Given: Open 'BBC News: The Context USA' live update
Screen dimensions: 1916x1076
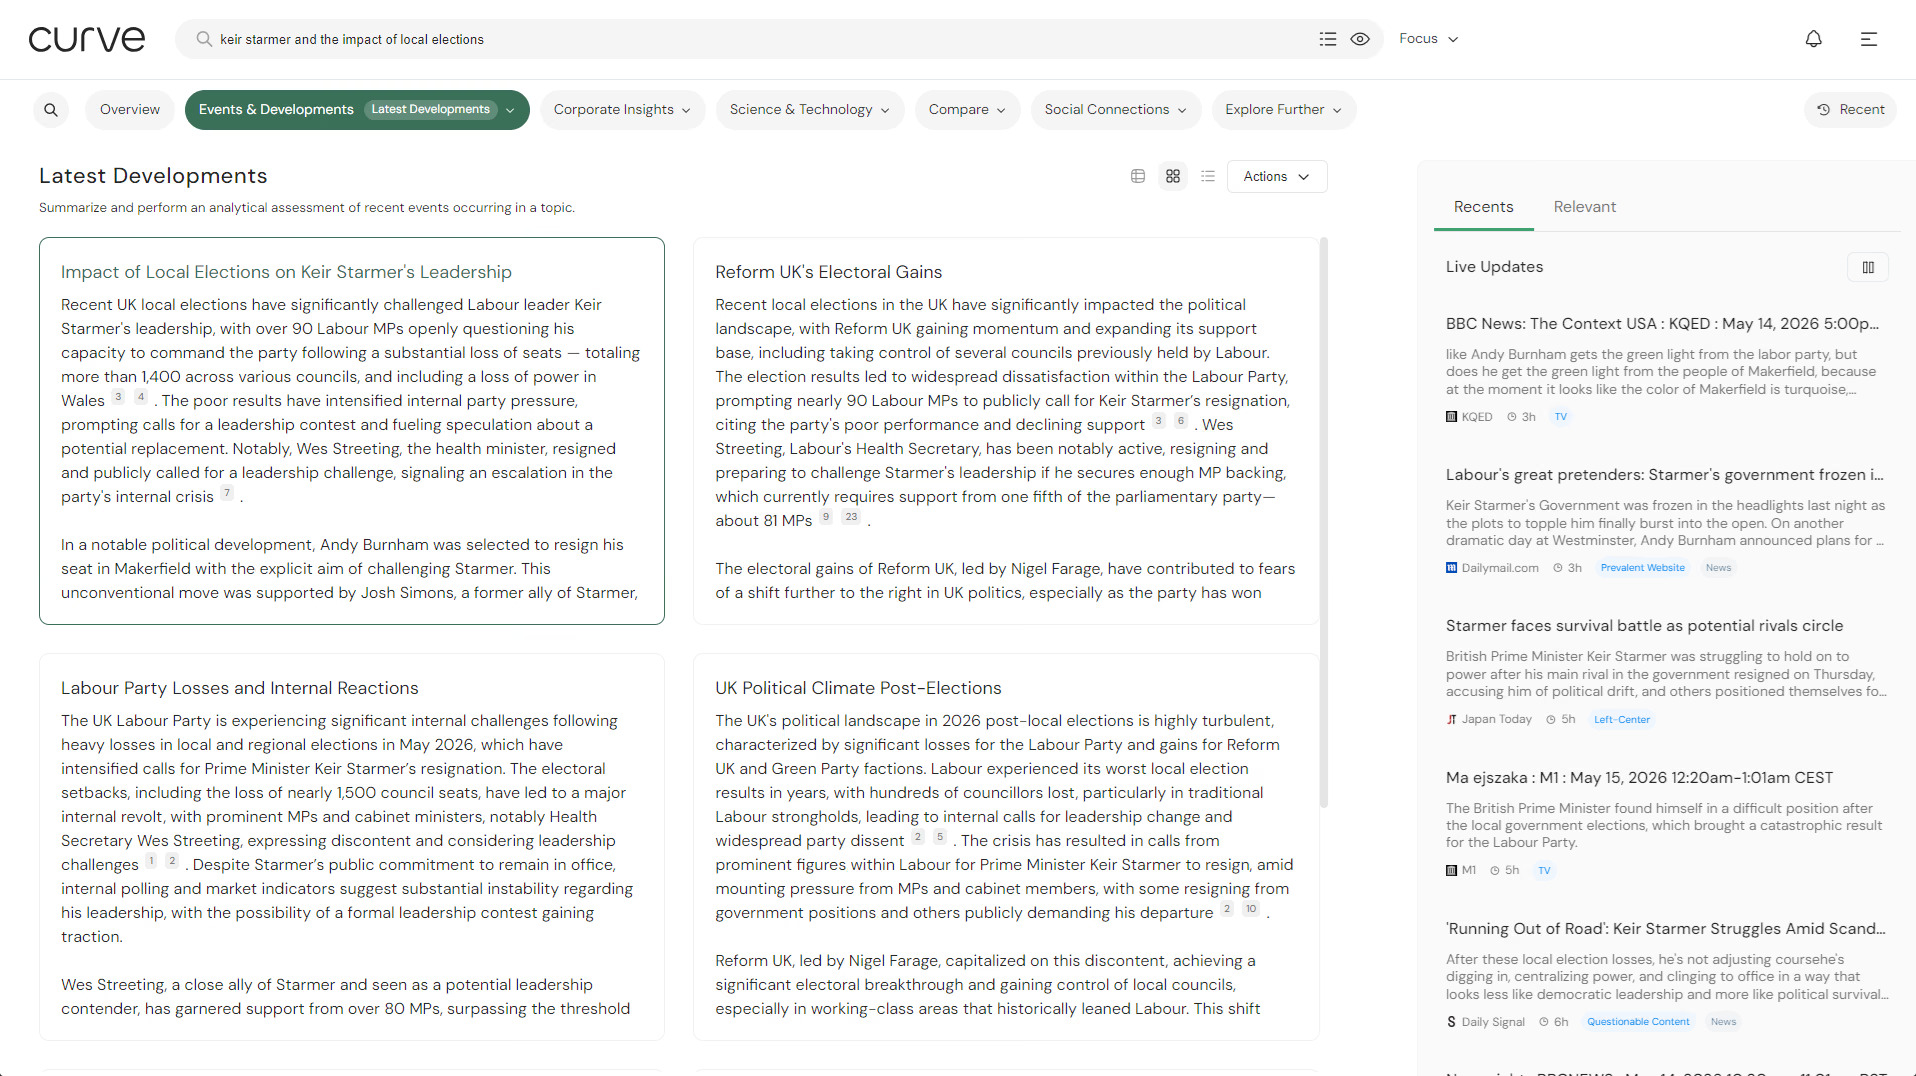Looking at the screenshot, I should (x=1662, y=324).
